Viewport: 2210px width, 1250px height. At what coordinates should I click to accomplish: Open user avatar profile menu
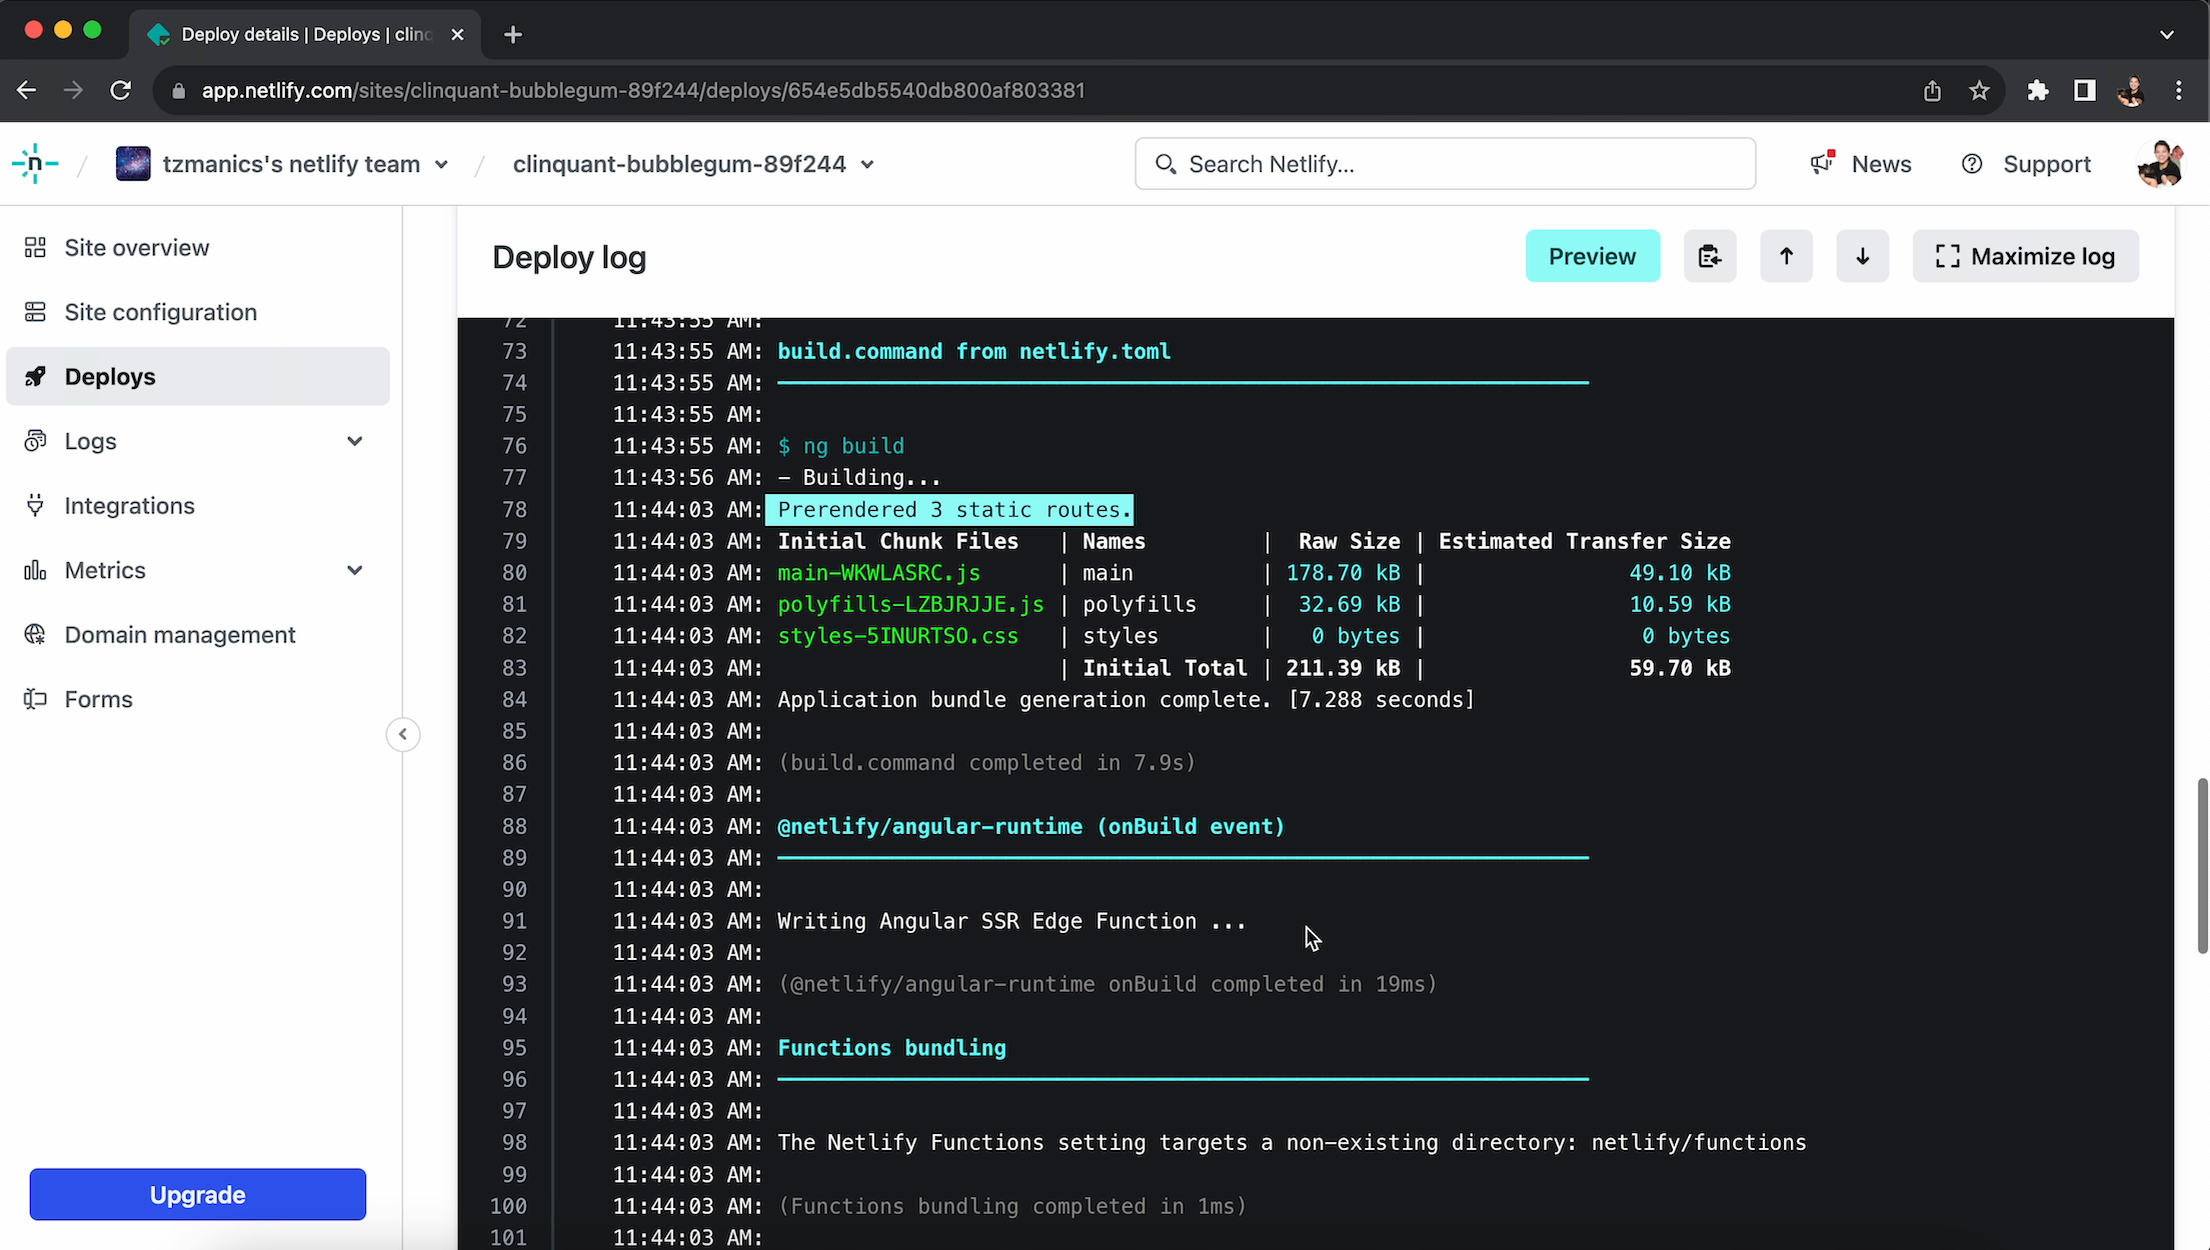2159,164
